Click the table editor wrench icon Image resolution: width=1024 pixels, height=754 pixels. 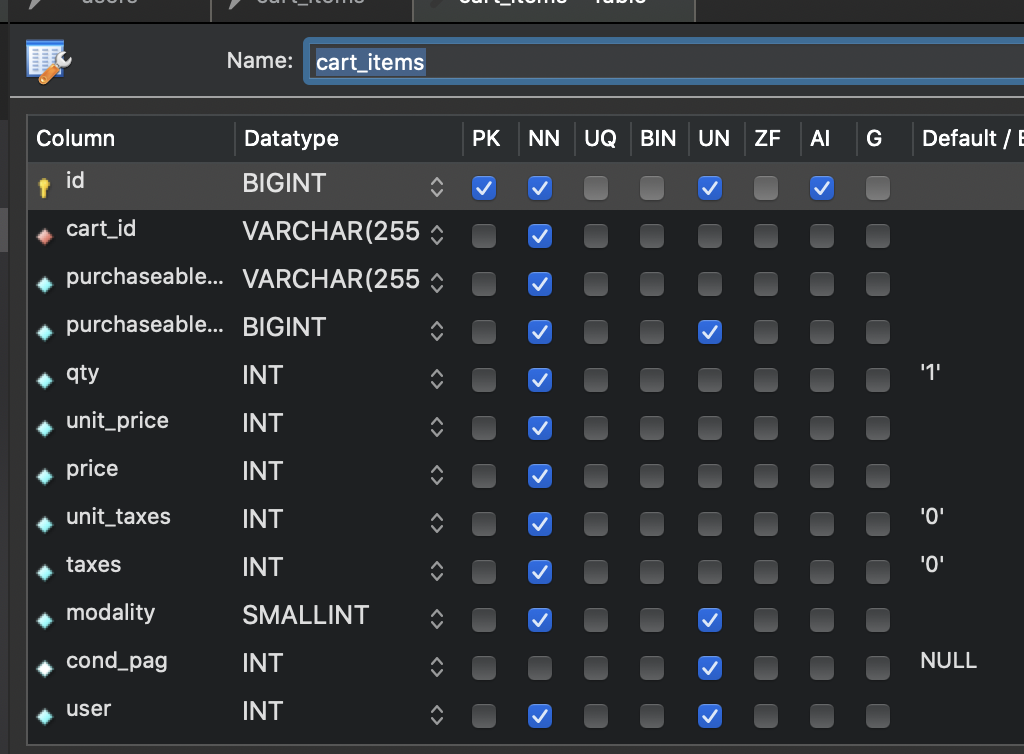point(49,61)
